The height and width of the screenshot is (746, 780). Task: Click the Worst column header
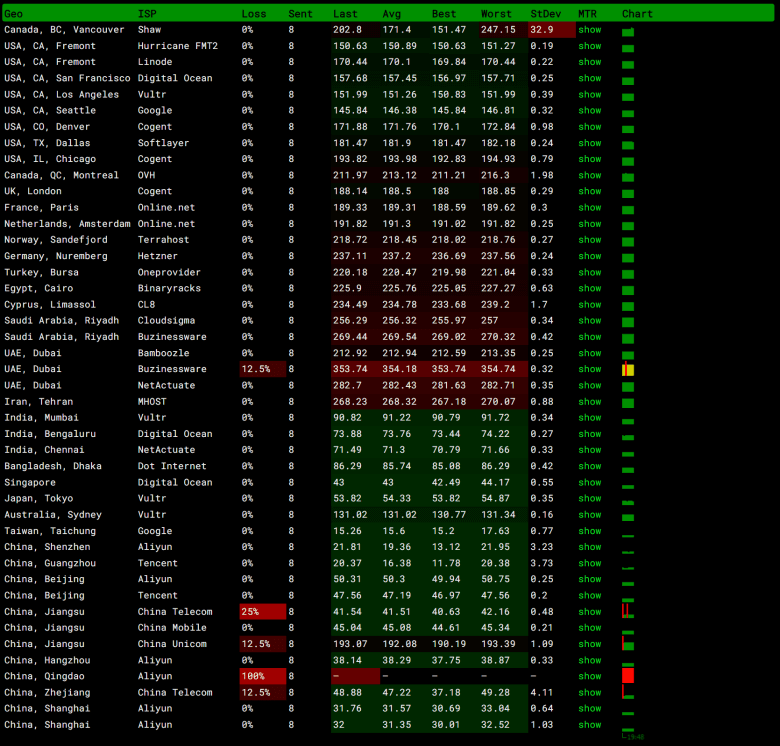coord(496,14)
